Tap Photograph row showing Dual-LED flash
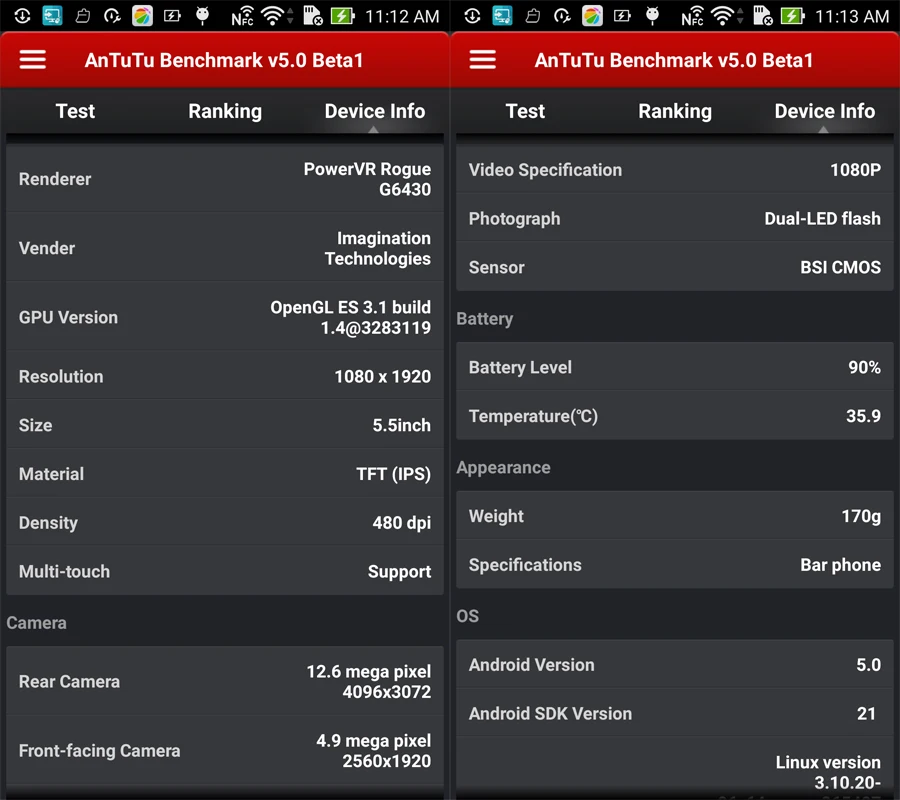Image resolution: width=900 pixels, height=800 pixels. click(675, 218)
